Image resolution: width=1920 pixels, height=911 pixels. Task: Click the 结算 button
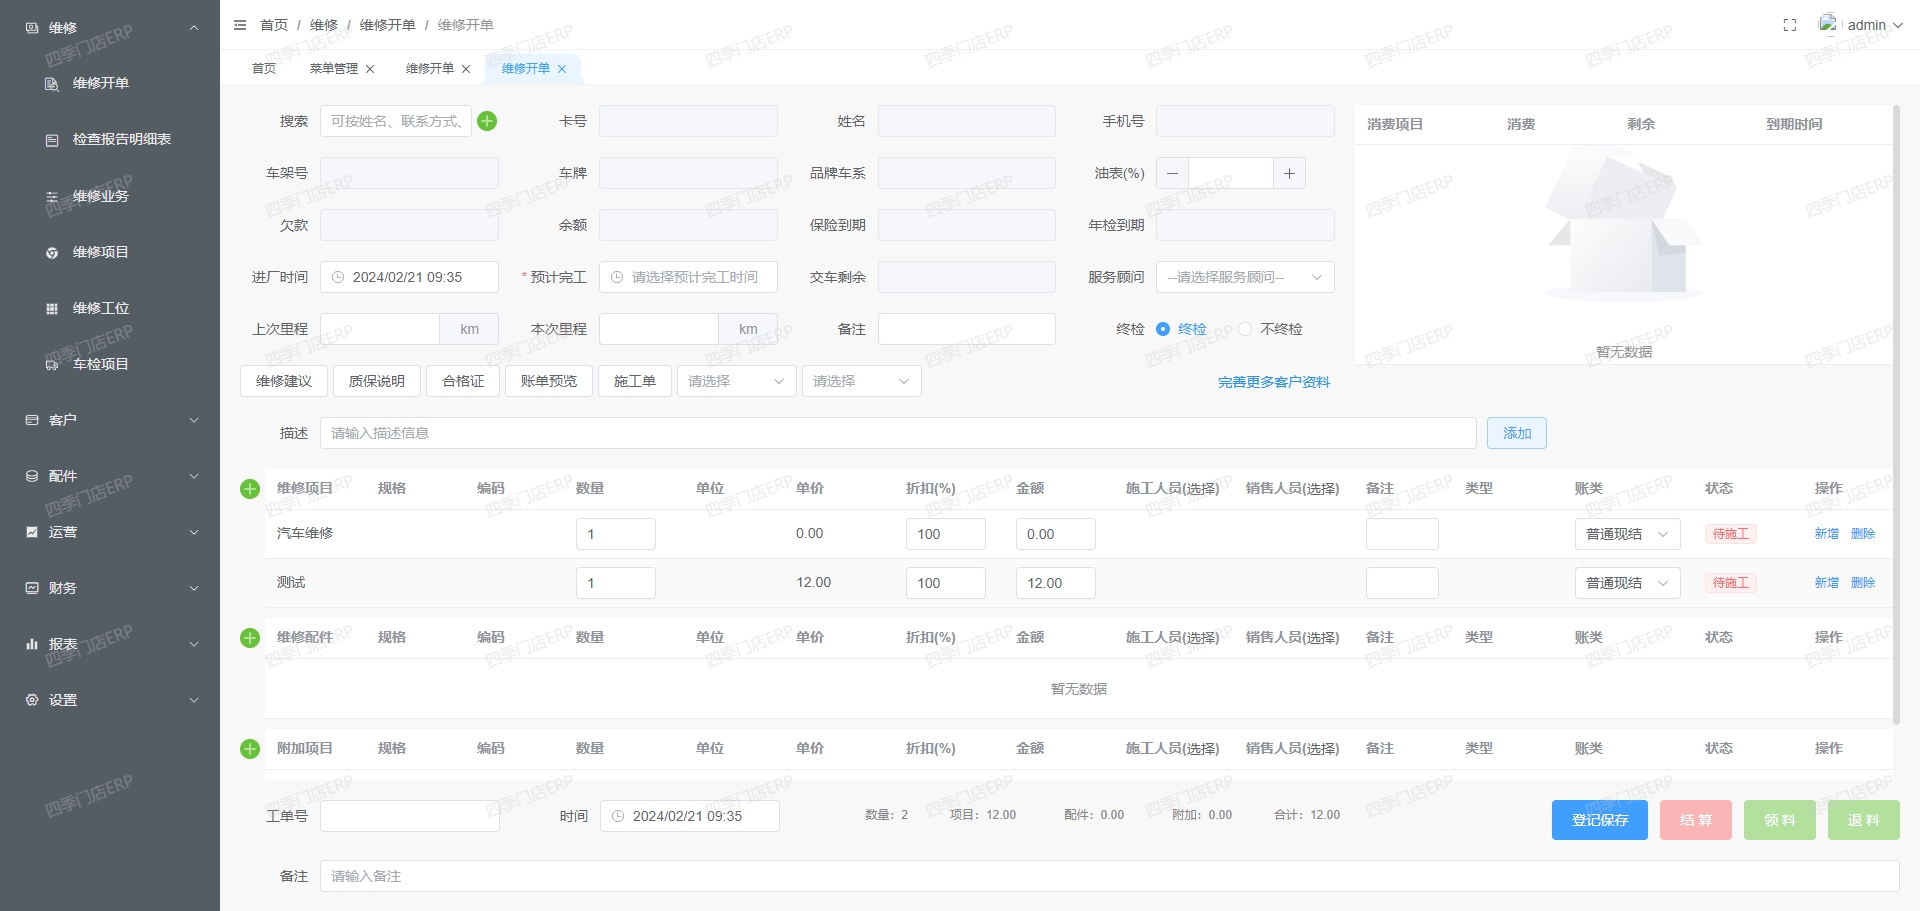[1696, 820]
